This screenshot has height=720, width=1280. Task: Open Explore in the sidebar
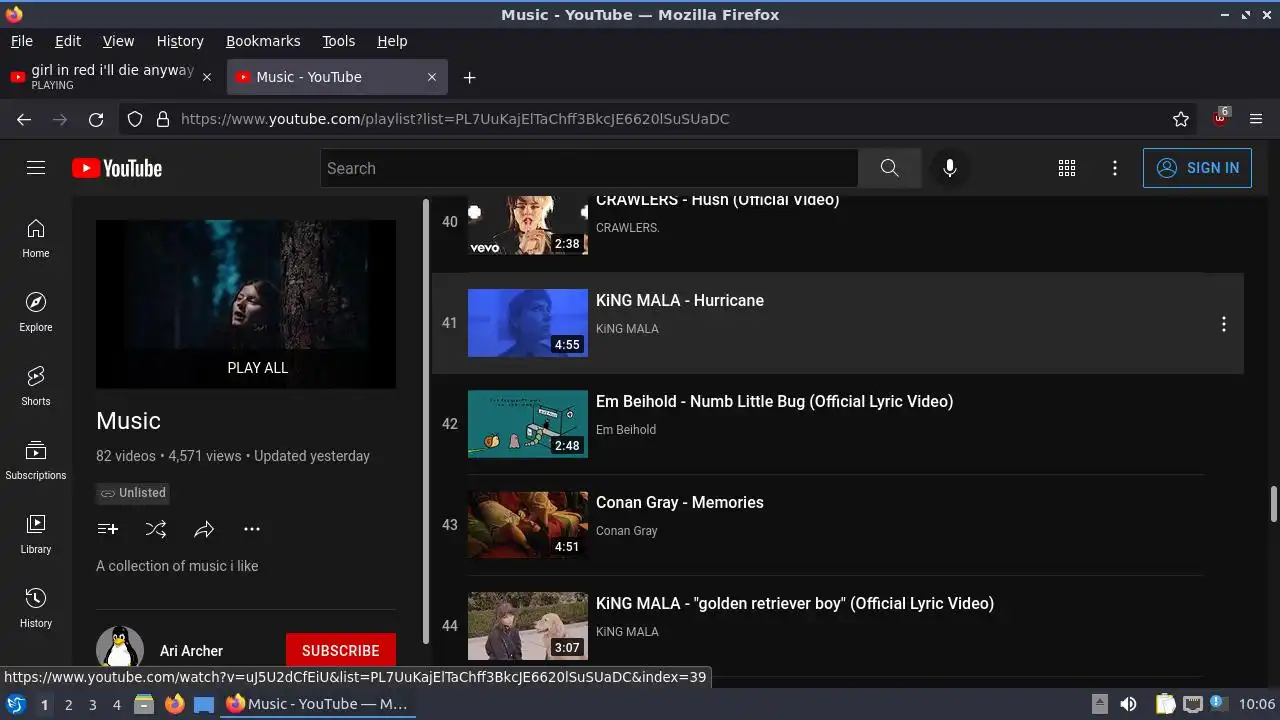tap(36, 312)
